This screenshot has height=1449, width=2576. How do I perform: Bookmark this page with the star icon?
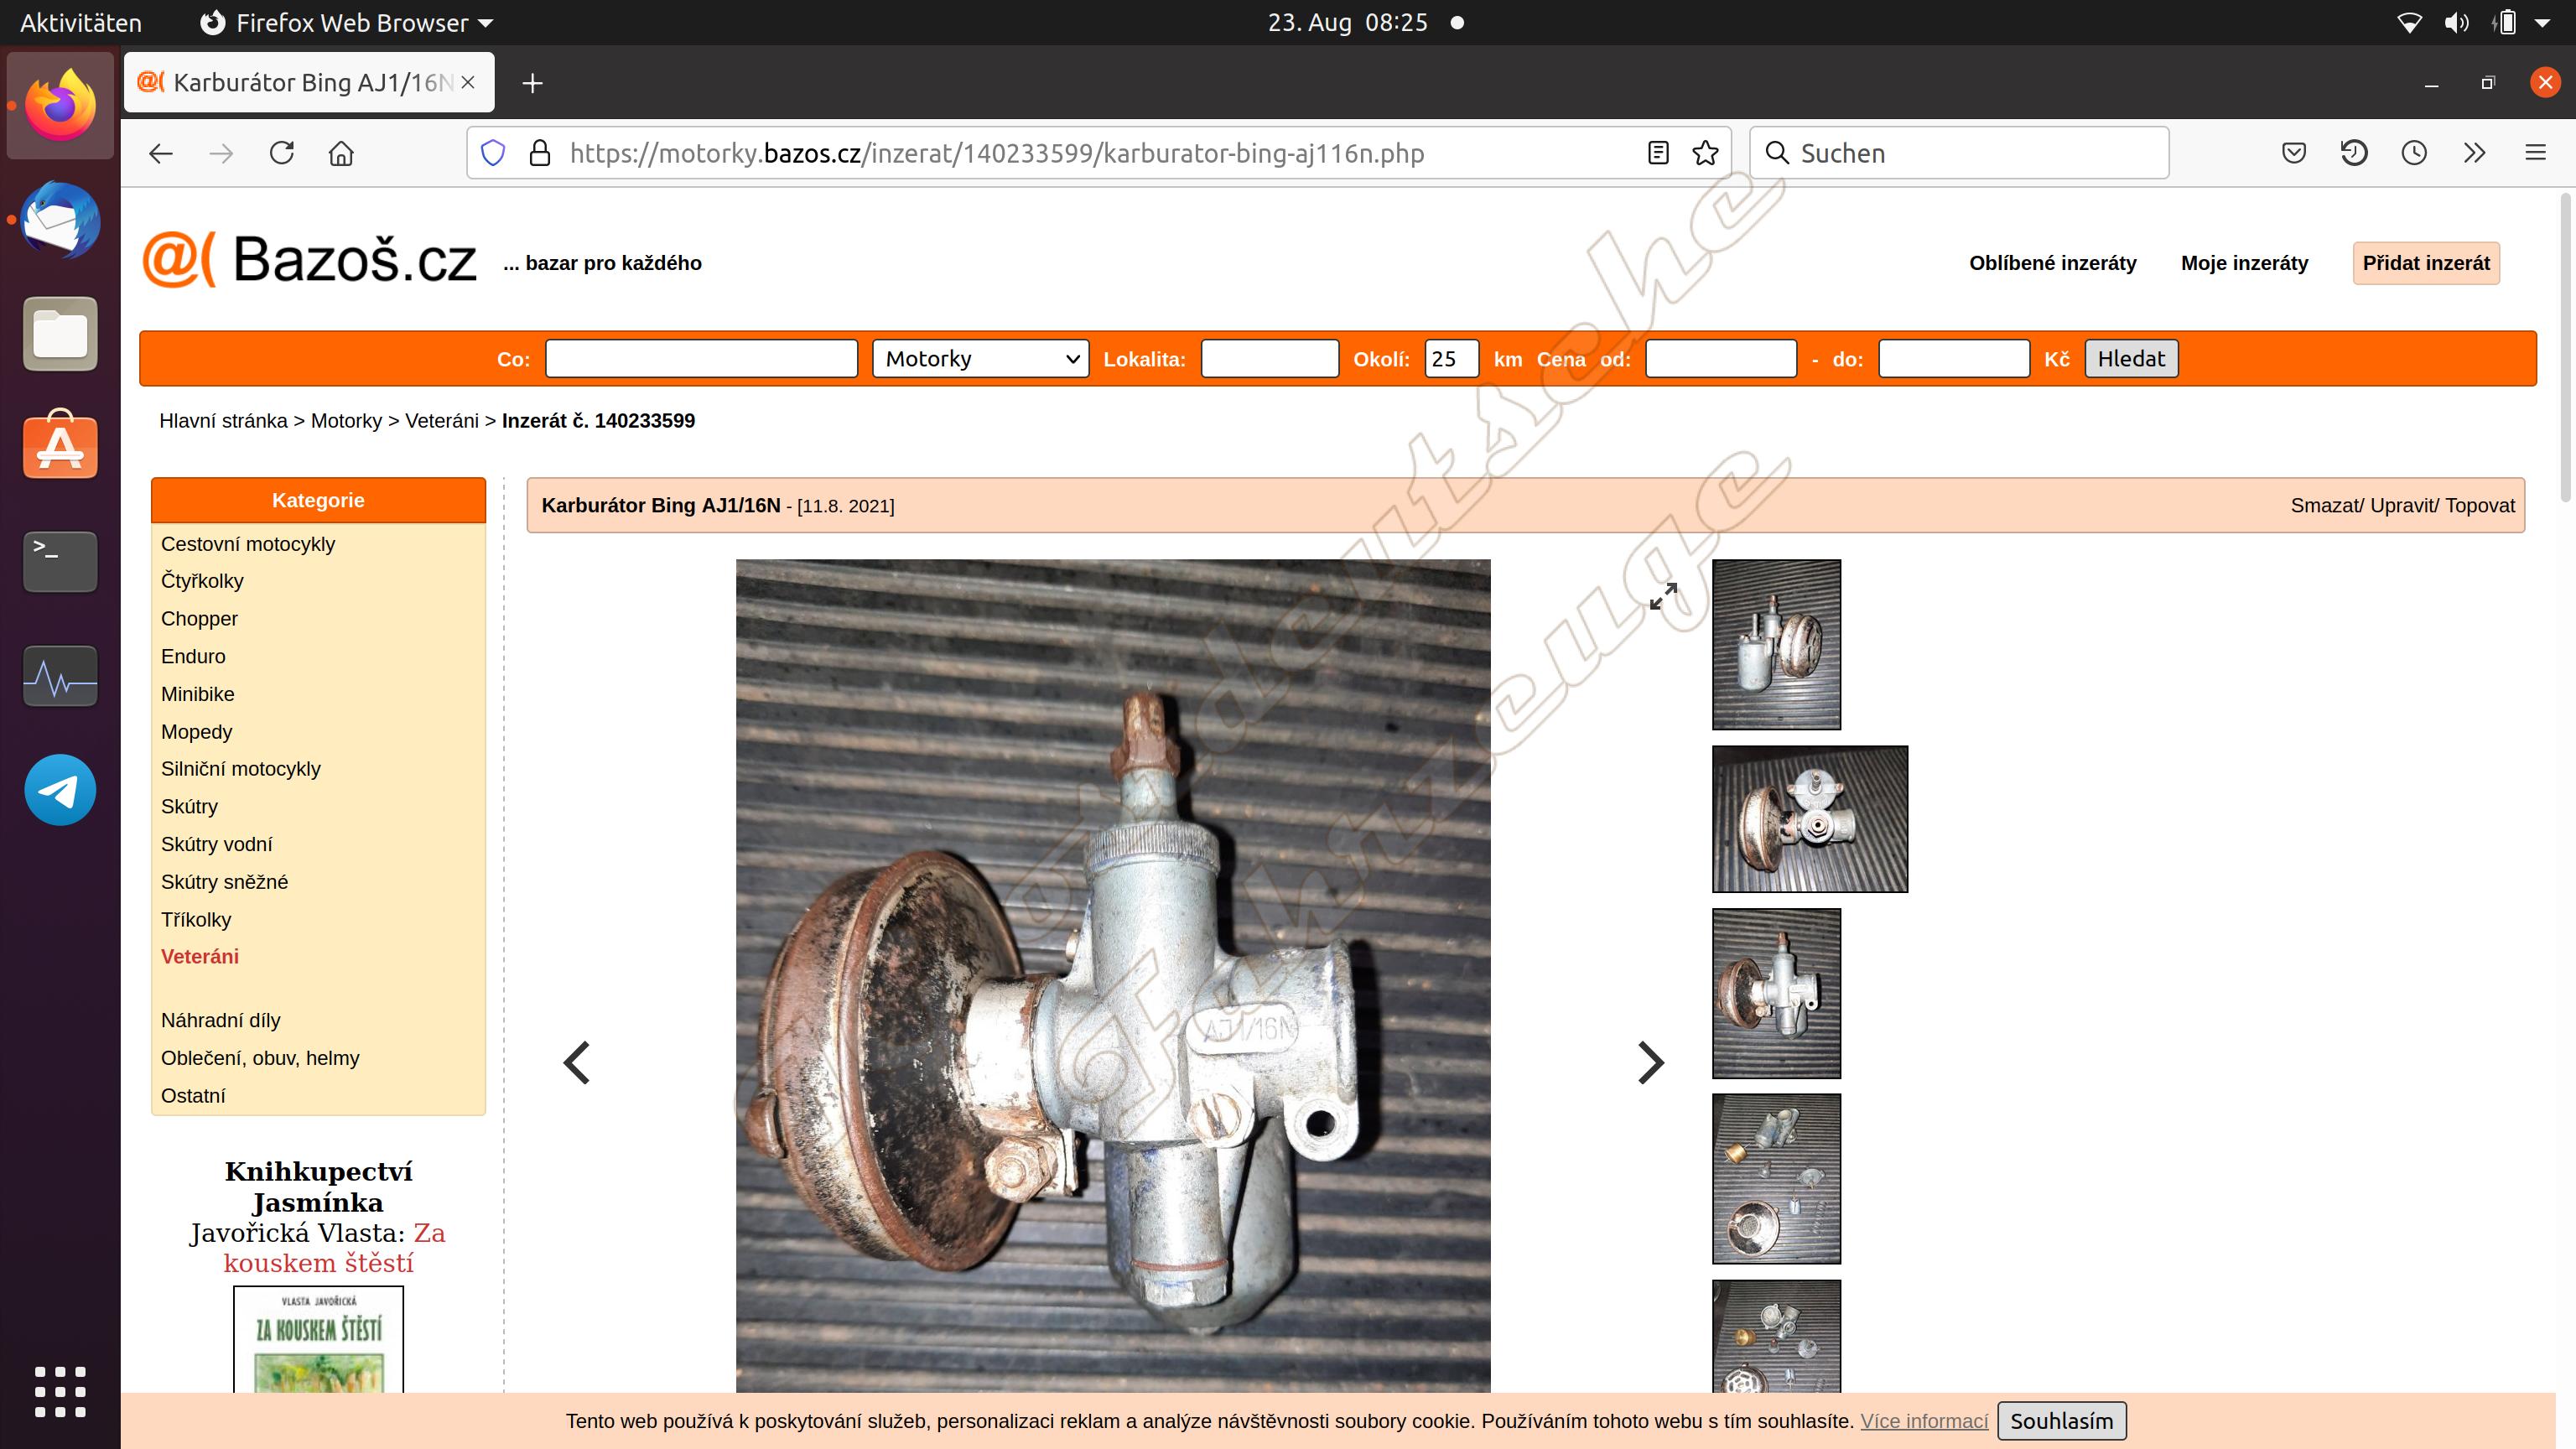tap(1706, 153)
